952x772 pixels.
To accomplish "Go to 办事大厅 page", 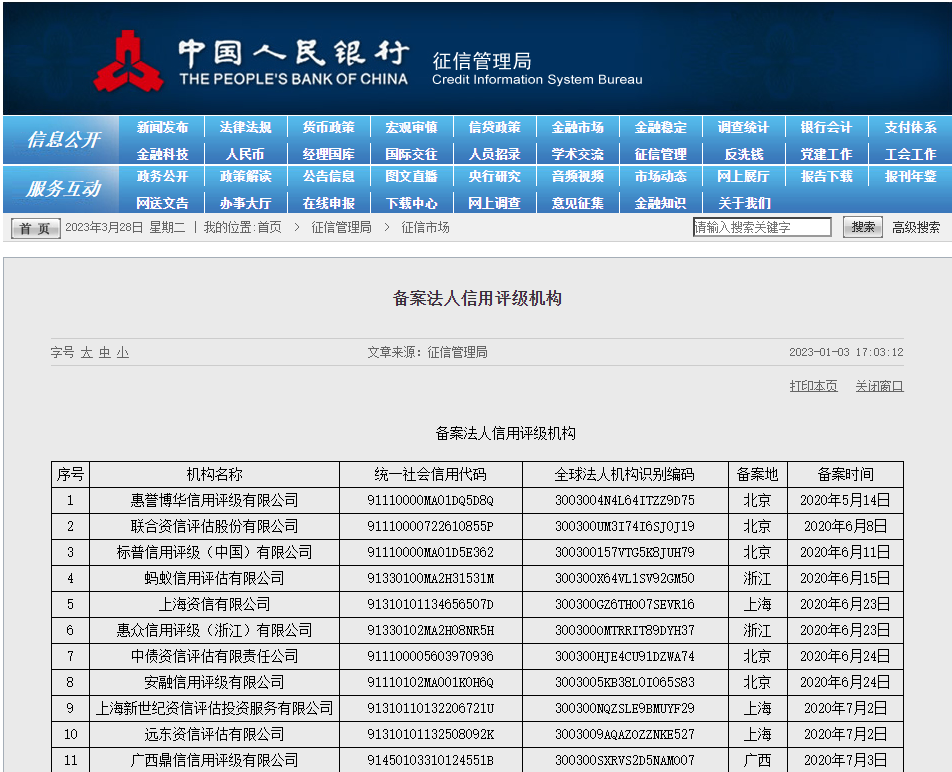I will pyautogui.click(x=245, y=203).
